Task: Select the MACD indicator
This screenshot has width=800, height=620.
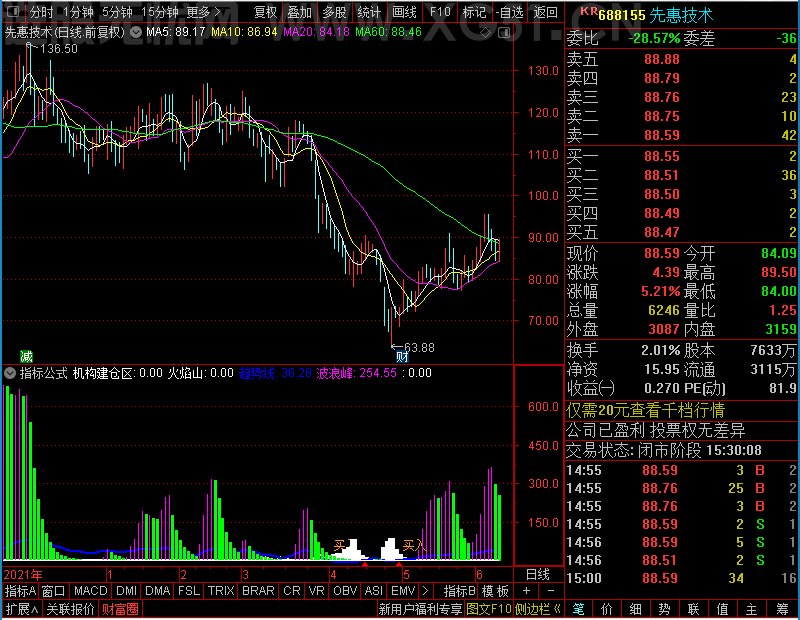Action: click(x=90, y=591)
